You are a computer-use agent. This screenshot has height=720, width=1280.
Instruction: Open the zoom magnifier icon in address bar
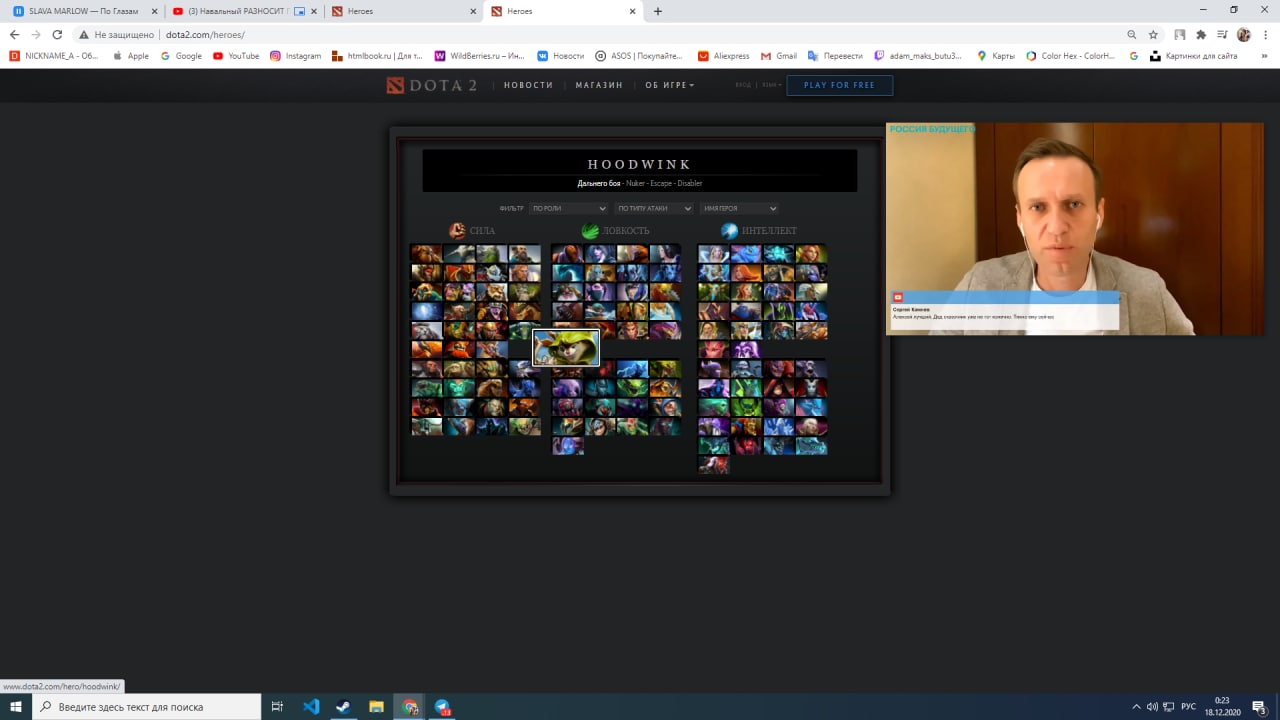[1131, 34]
